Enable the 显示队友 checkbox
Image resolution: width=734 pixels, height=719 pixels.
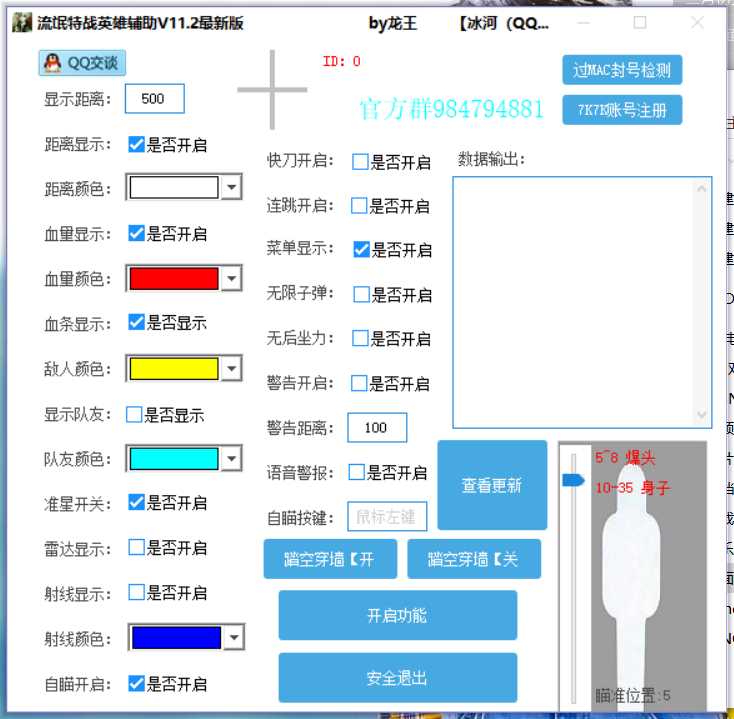(134, 414)
